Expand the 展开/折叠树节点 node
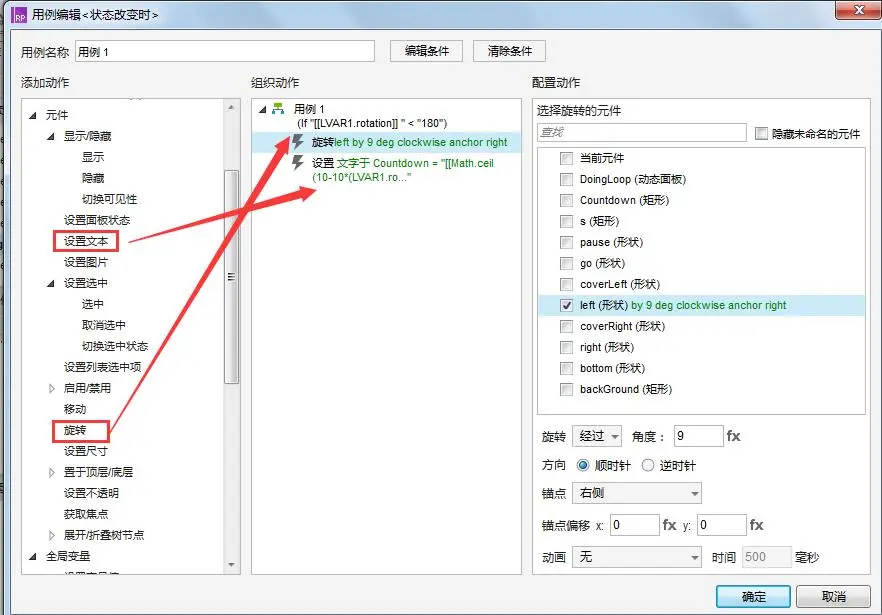Image resolution: width=882 pixels, height=615 pixels. (x=51, y=535)
